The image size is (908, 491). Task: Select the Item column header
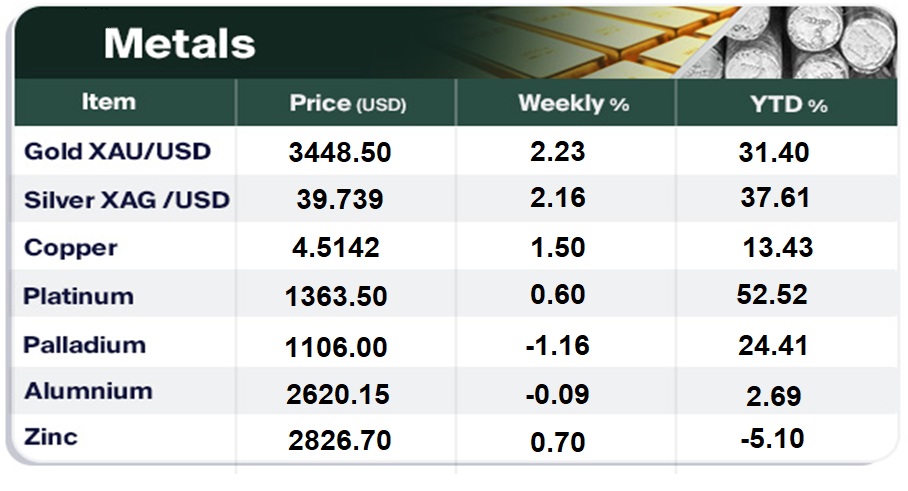[x=107, y=102]
